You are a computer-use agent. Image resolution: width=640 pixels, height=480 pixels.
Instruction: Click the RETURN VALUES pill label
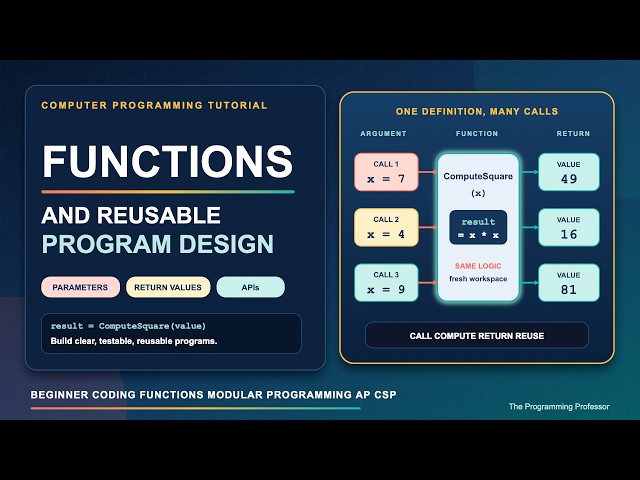pos(168,287)
